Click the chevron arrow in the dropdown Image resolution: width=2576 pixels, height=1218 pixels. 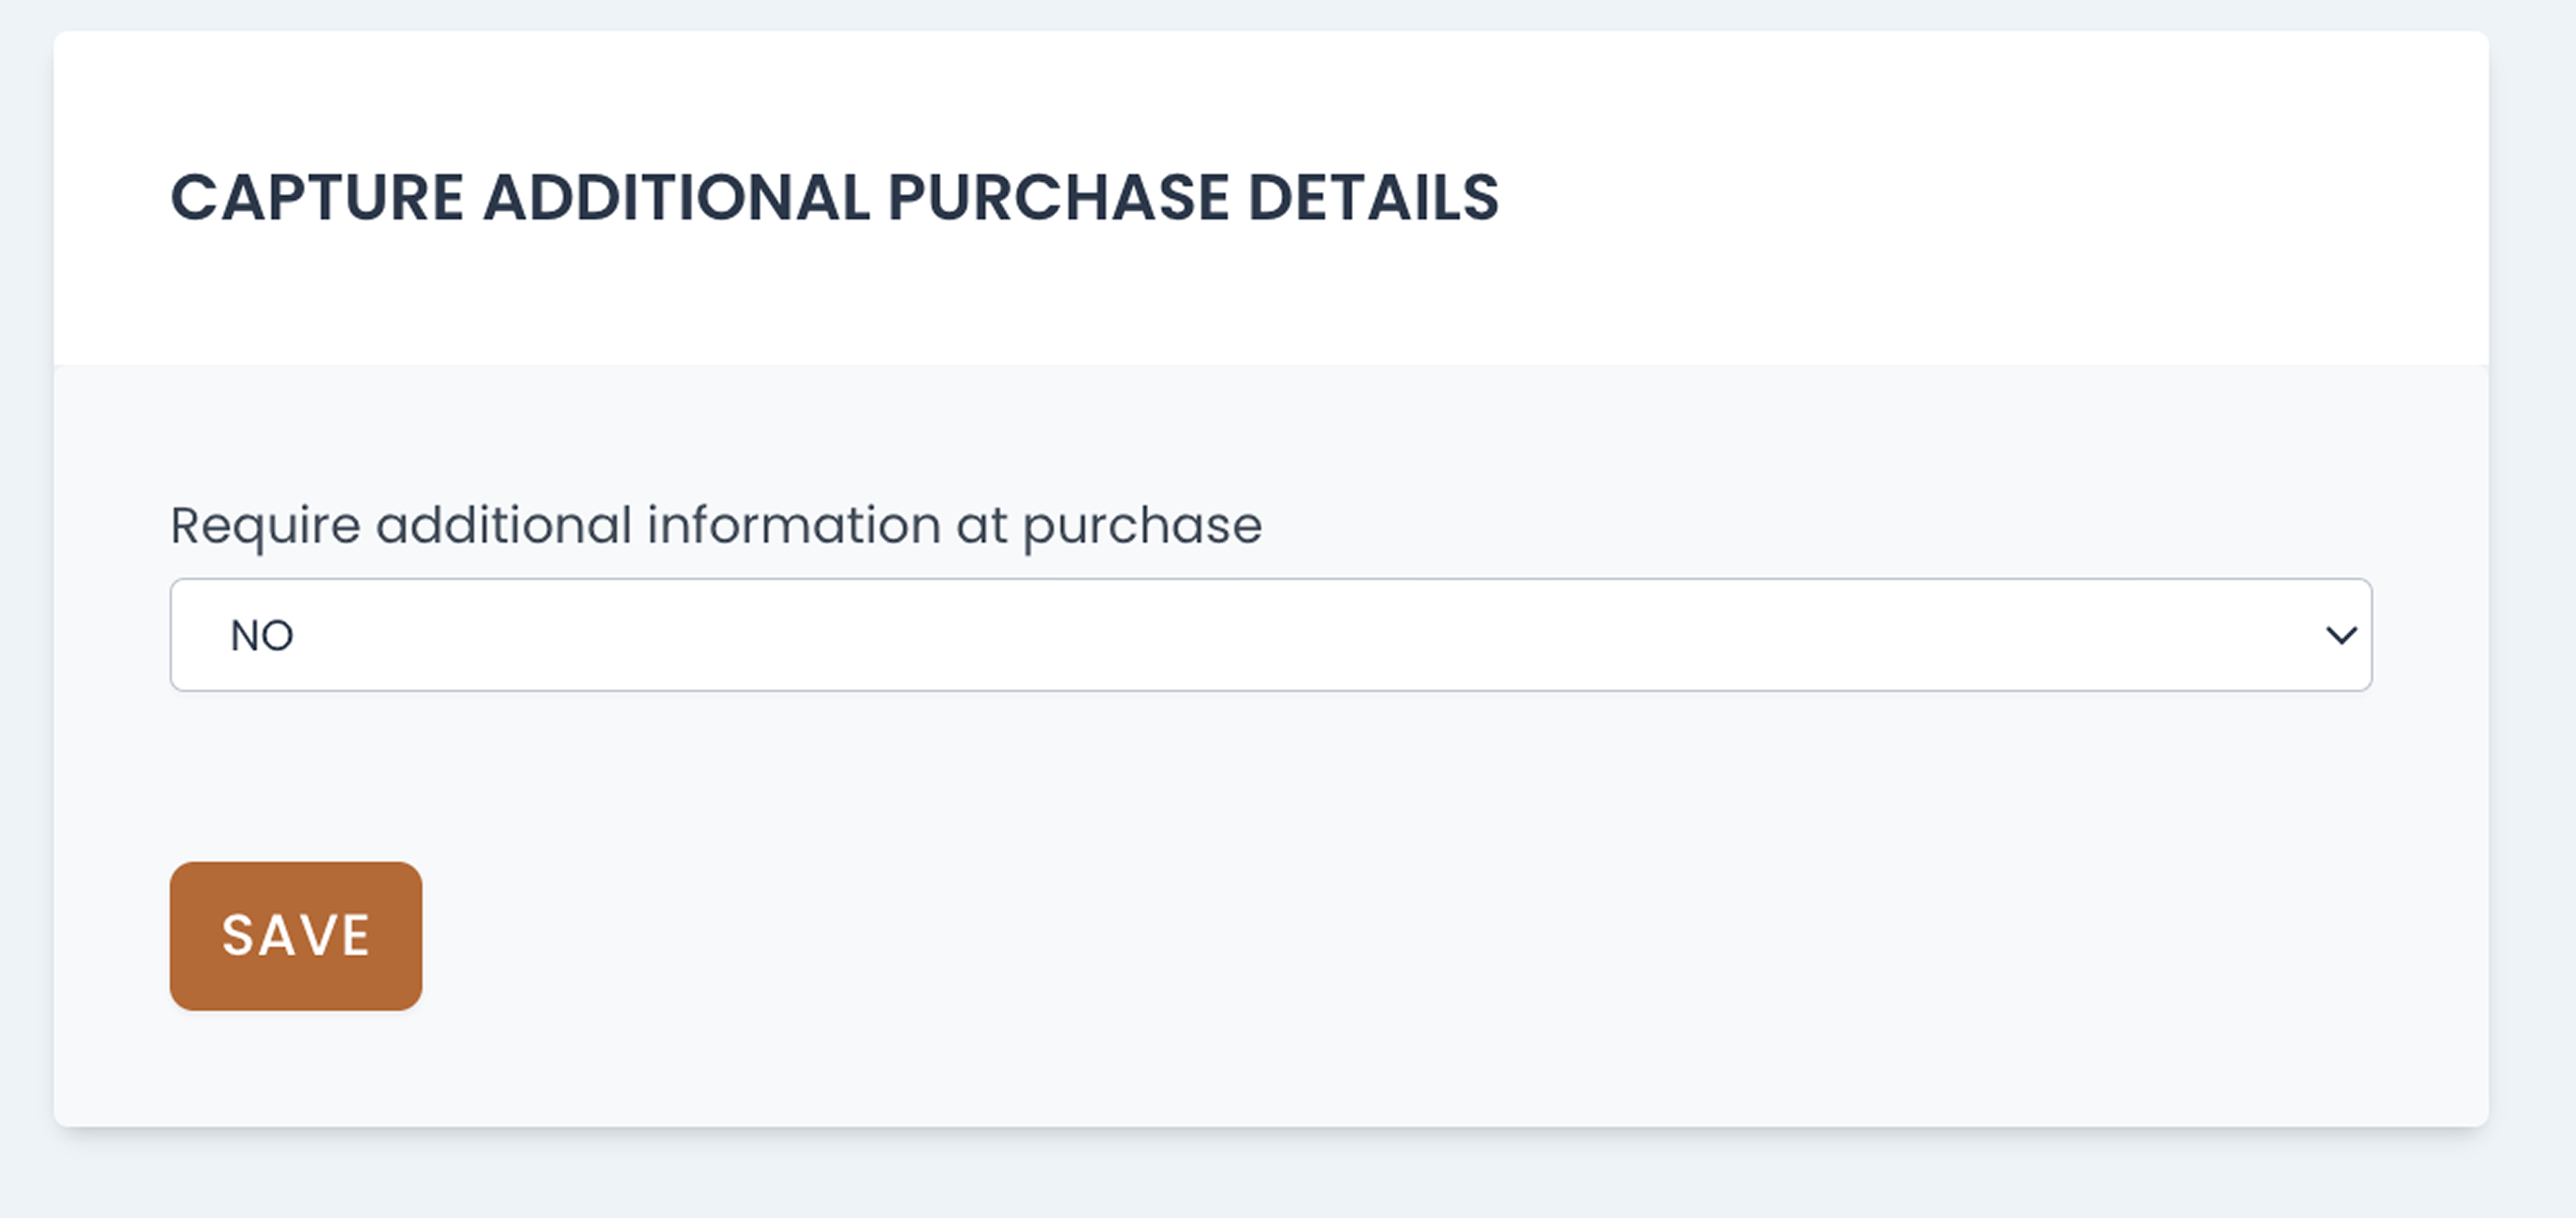(2340, 635)
